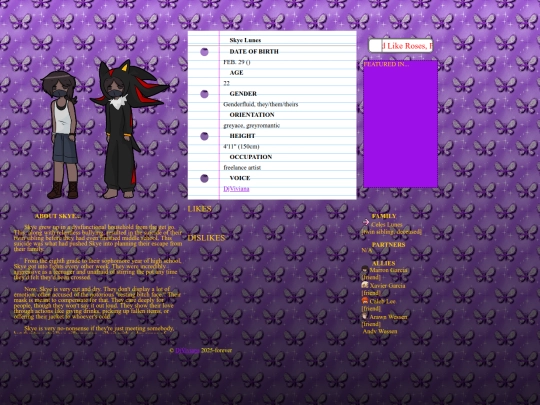Click the purple 'Featured in...' box

coord(401,124)
